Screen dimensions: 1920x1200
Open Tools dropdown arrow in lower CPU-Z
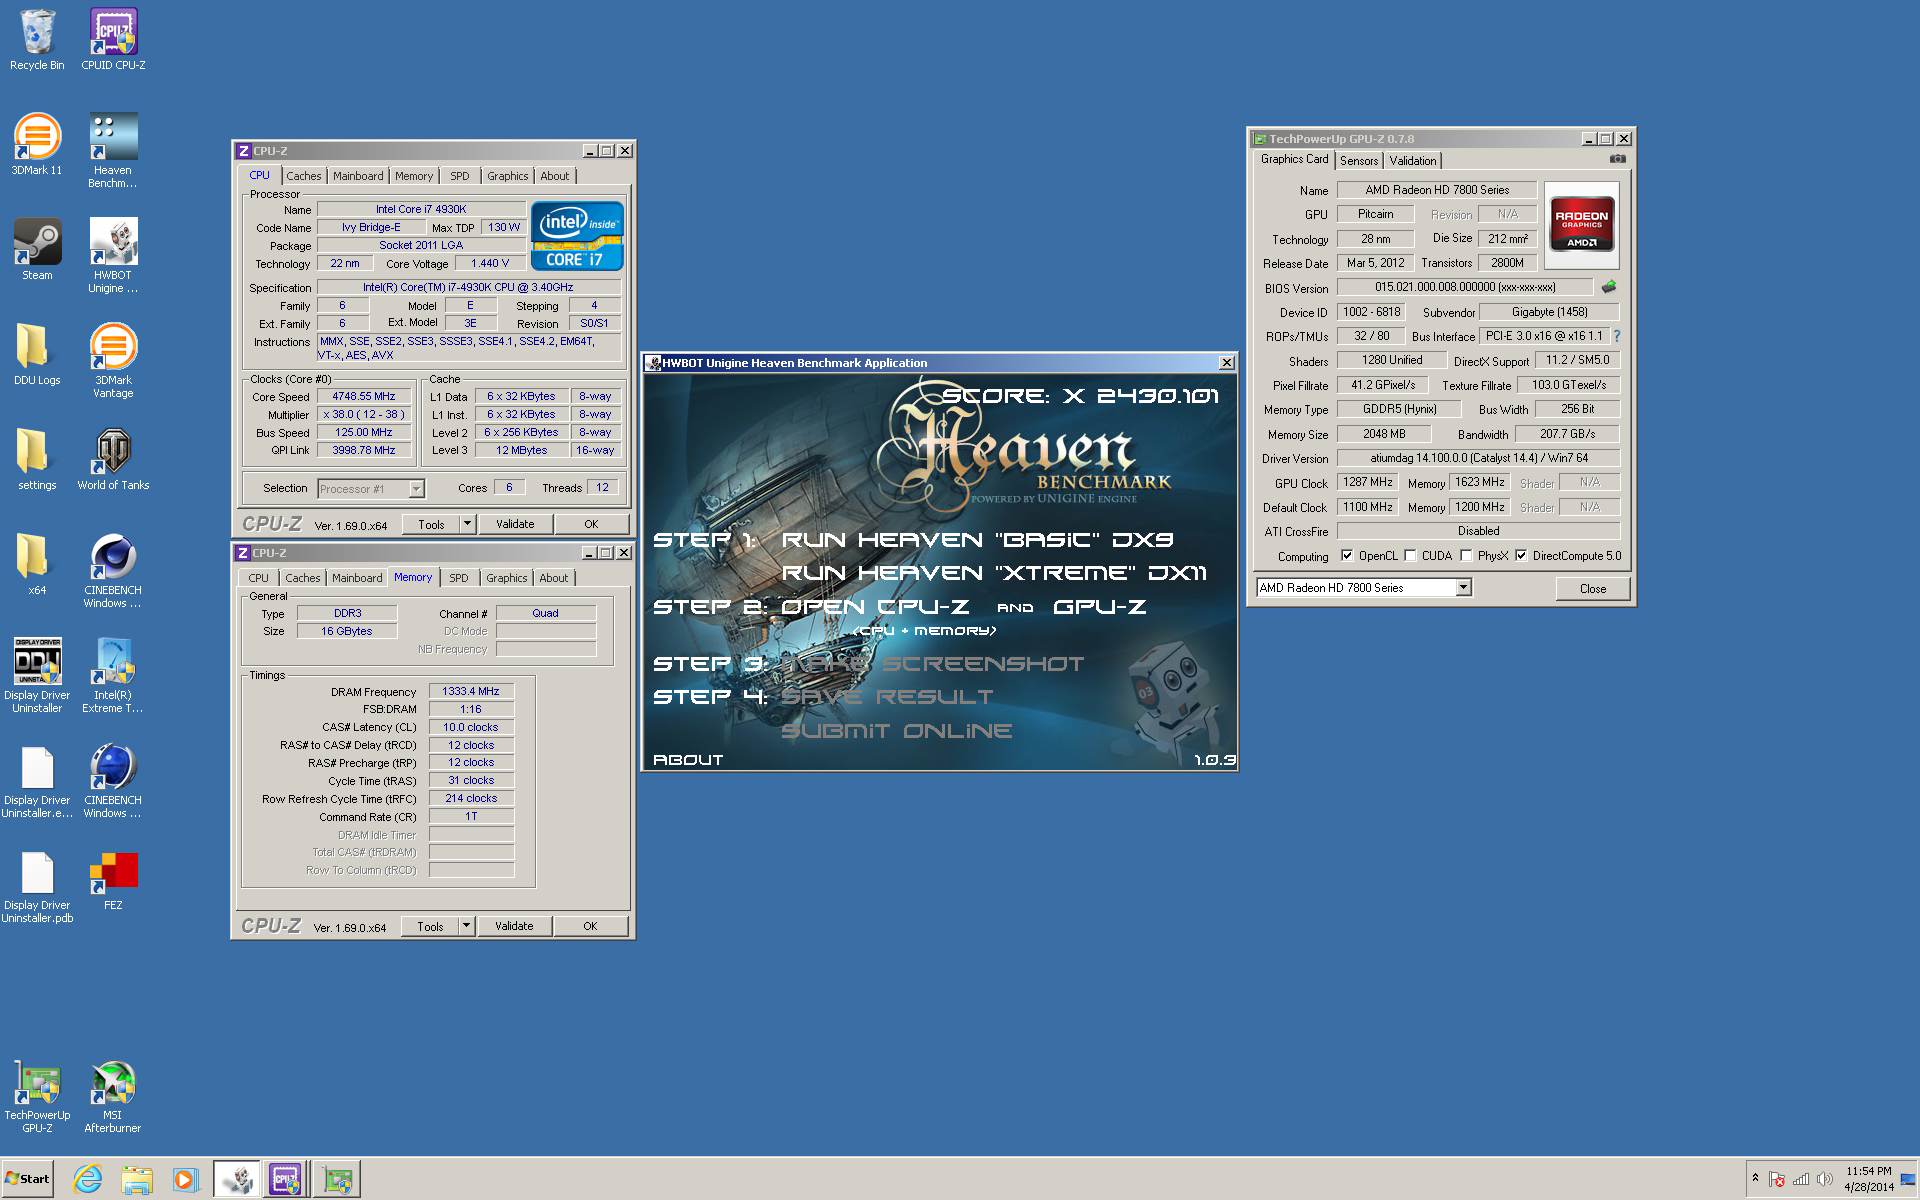point(466,926)
